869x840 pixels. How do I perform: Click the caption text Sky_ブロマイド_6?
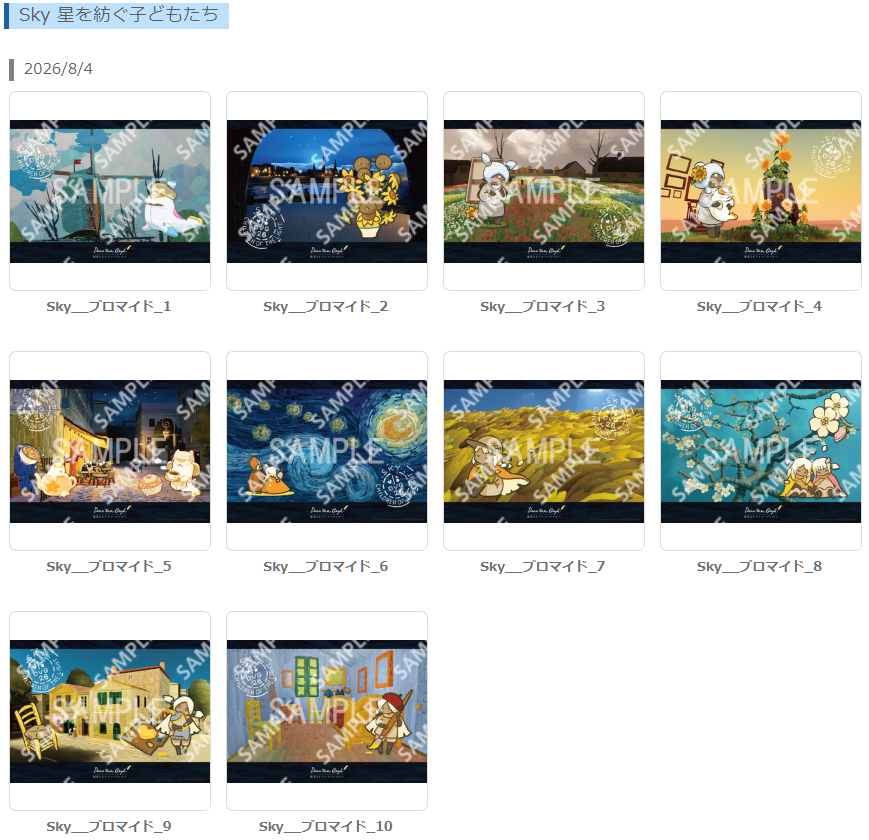[326, 566]
